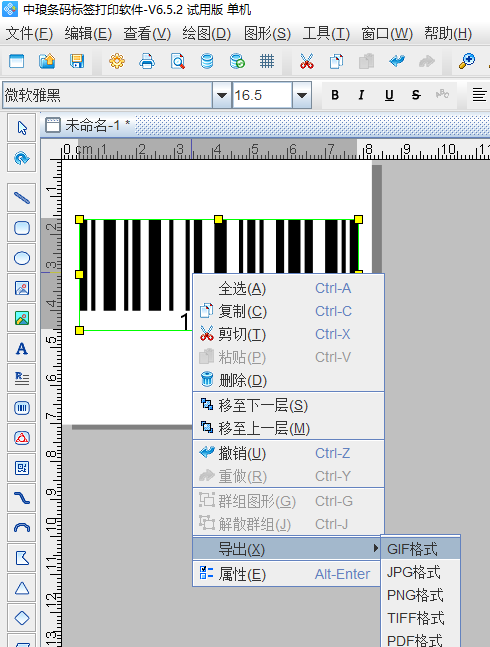The height and width of the screenshot is (647, 490).
Task: Toggle strikethrough text formatting
Action: click(416, 95)
